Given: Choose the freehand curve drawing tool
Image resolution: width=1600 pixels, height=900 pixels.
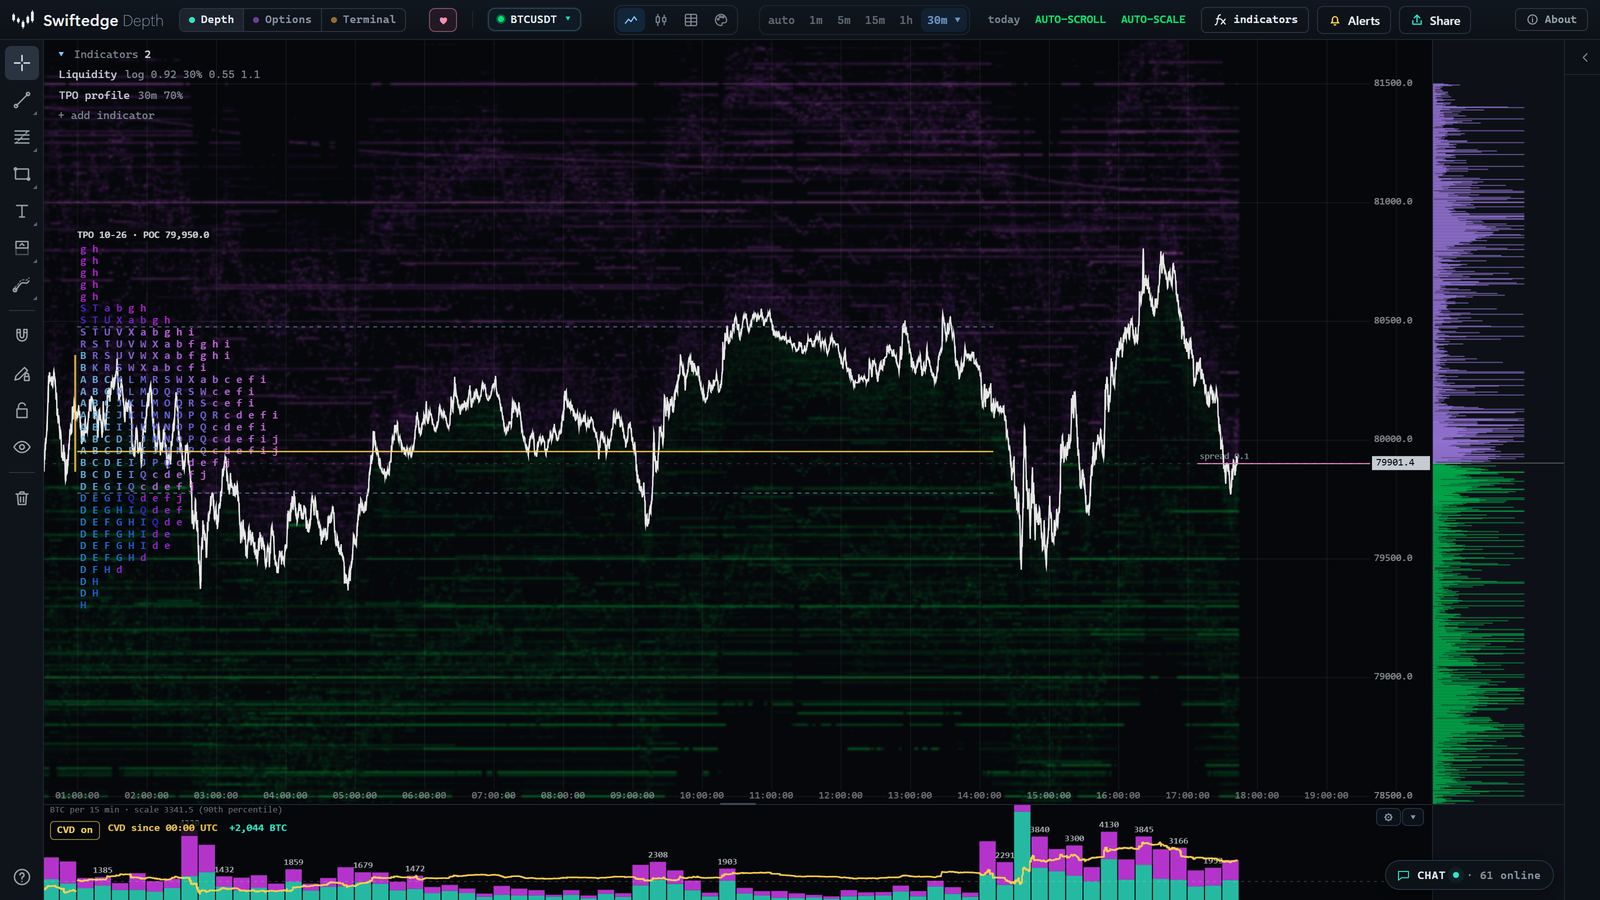Looking at the screenshot, I should [x=22, y=285].
